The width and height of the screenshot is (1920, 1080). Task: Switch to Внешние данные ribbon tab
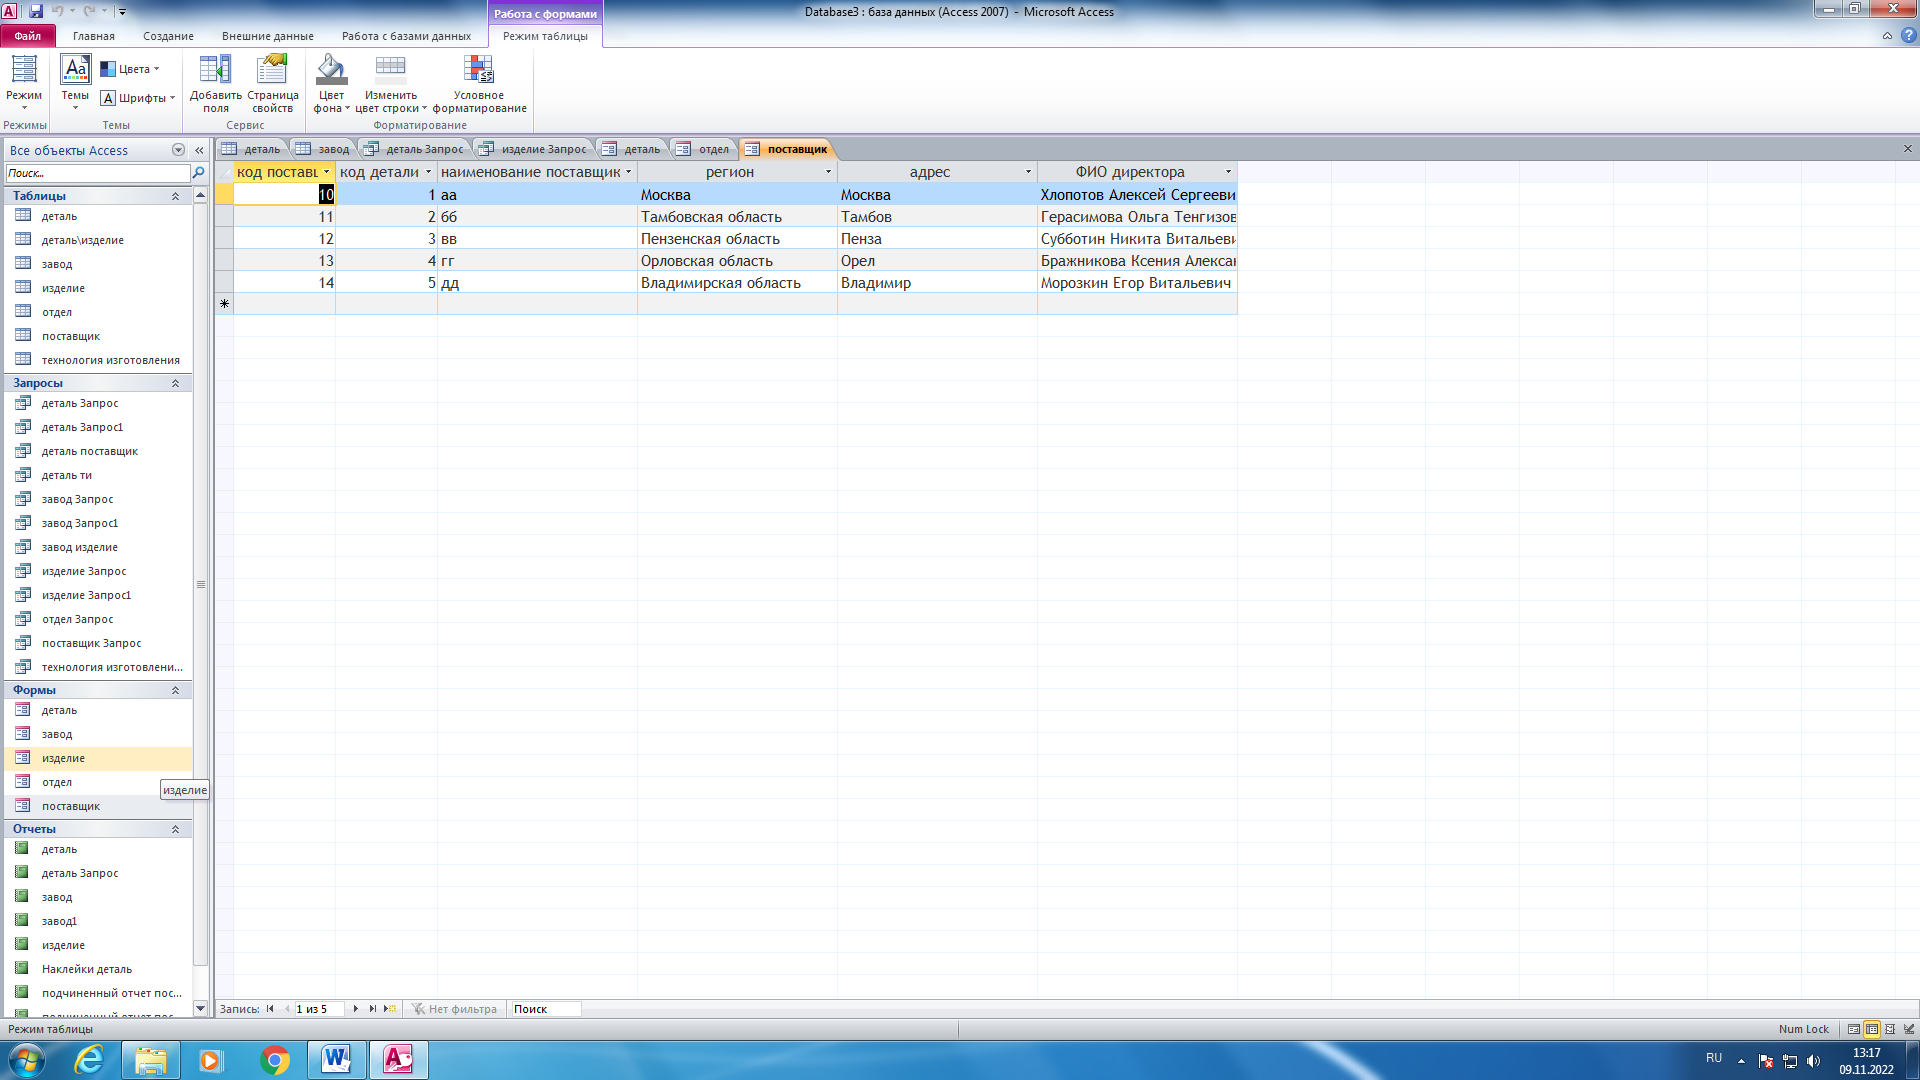[267, 36]
